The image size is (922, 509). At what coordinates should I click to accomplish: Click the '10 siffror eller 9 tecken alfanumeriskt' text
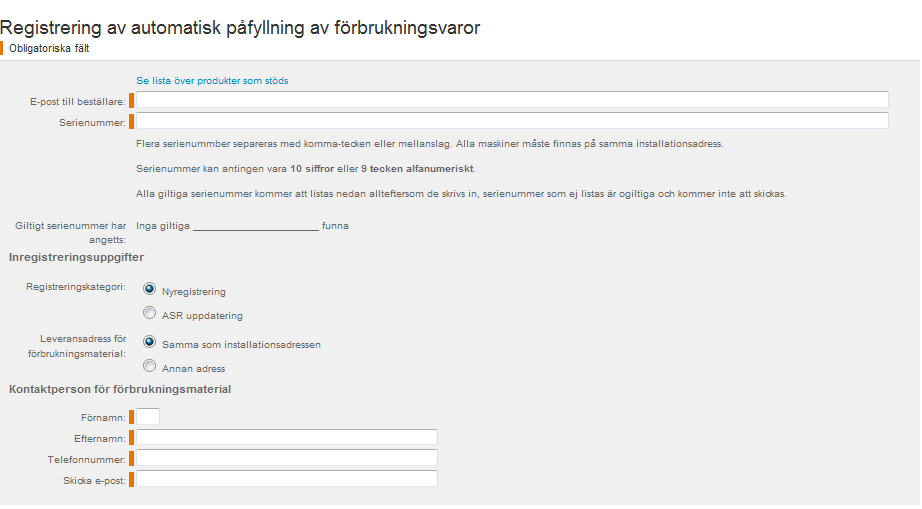tap(382, 169)
